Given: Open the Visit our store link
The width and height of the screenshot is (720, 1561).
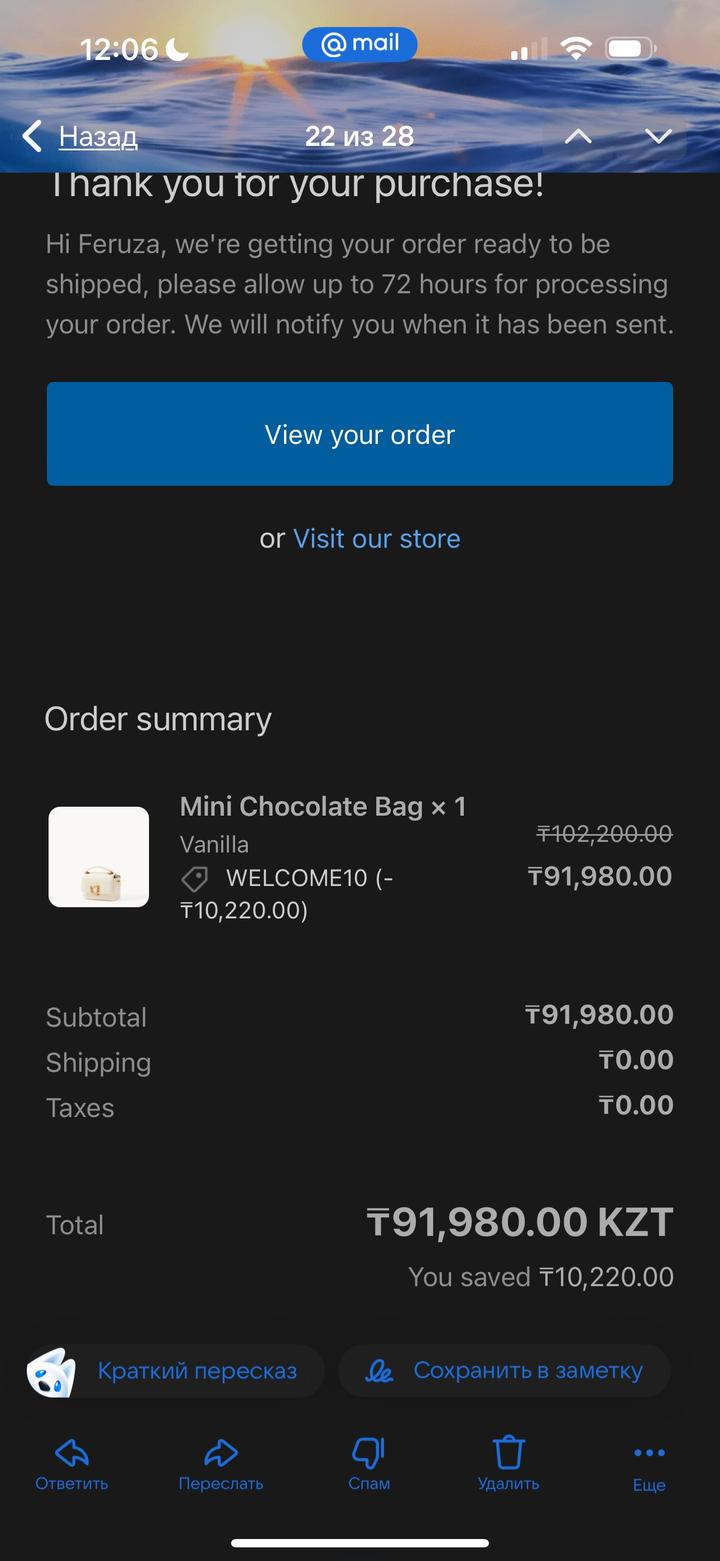Looking at the screenshot, I should click(376, 539).
